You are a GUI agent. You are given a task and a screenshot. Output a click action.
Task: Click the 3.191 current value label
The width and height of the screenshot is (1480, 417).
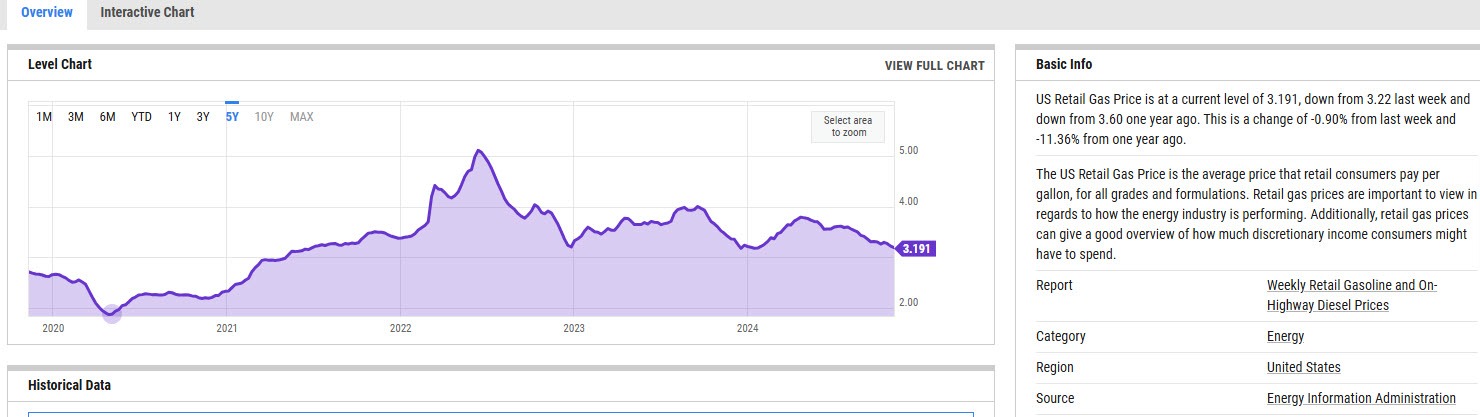[917, 249]
